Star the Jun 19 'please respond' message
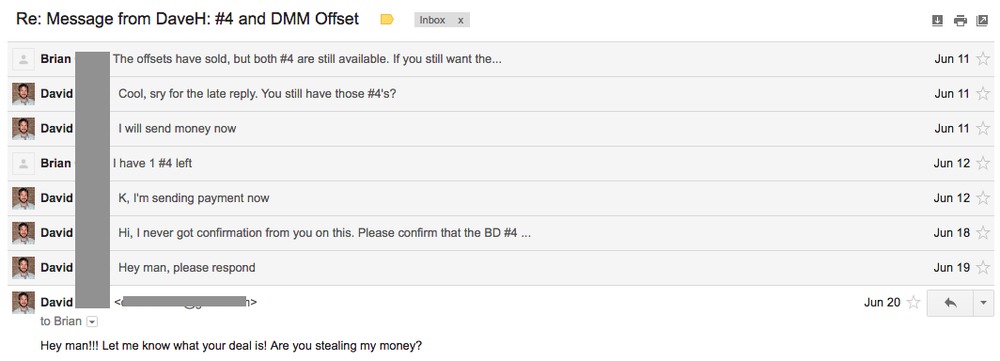The image size is (1000, 361). pos(983,268)
